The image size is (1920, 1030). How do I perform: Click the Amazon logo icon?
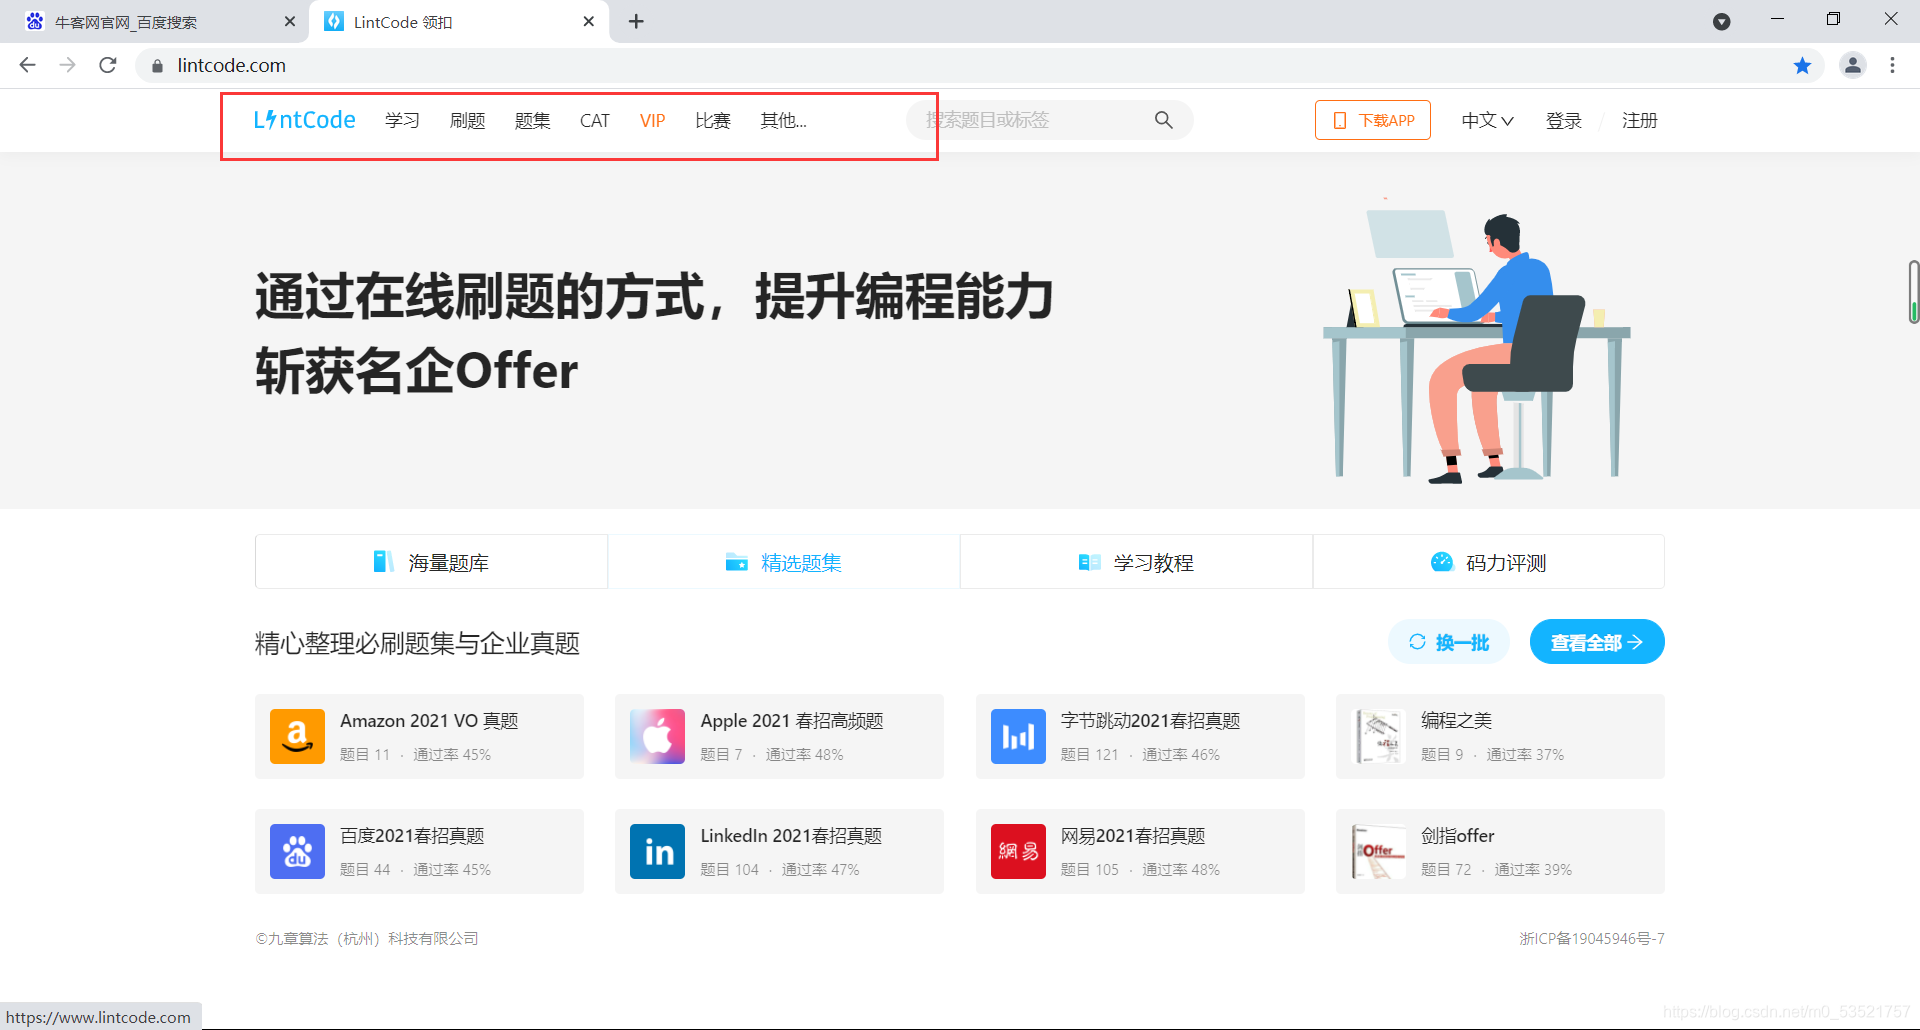click(x=297, y=736)
